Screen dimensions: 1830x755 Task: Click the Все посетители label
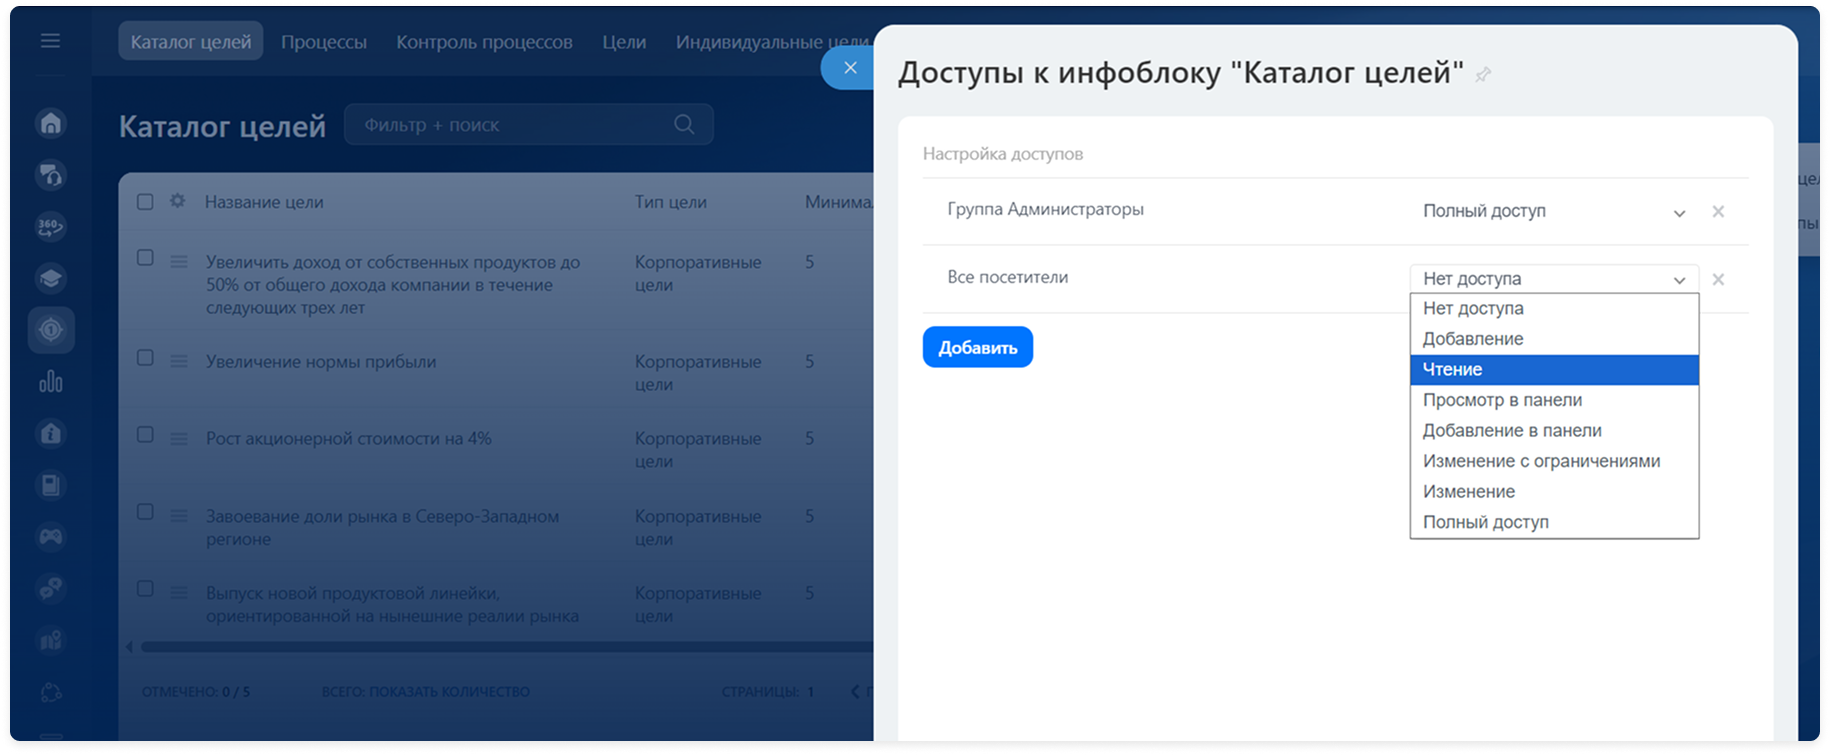tap(1008, 278)
